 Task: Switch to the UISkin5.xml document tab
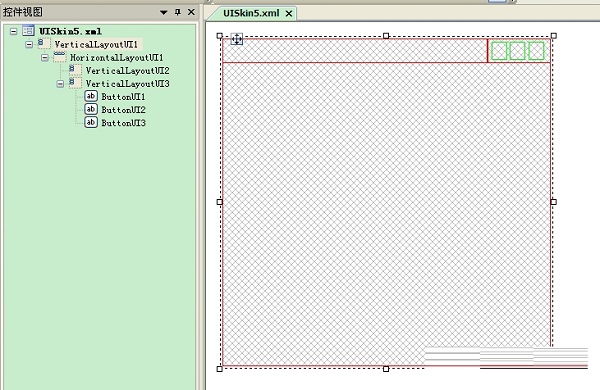point(251,13)
